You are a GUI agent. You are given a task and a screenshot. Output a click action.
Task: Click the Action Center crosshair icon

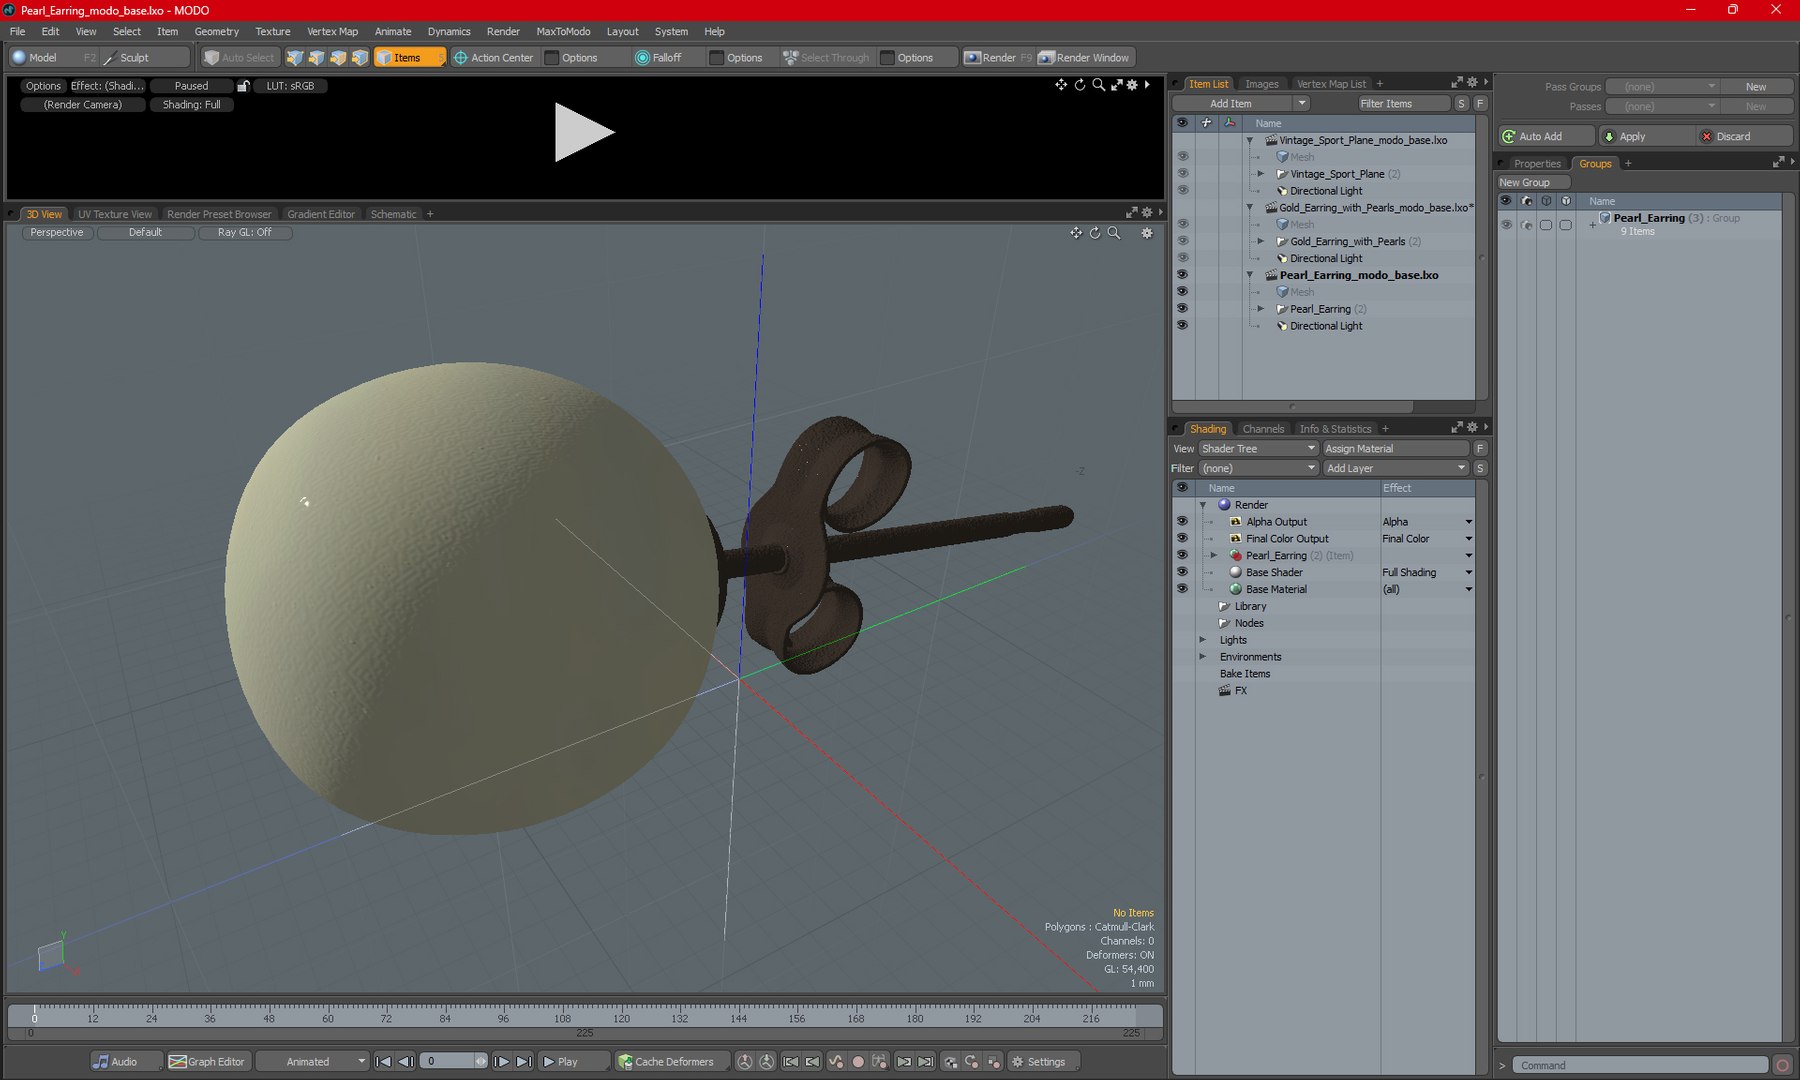[x=461, y=58]
